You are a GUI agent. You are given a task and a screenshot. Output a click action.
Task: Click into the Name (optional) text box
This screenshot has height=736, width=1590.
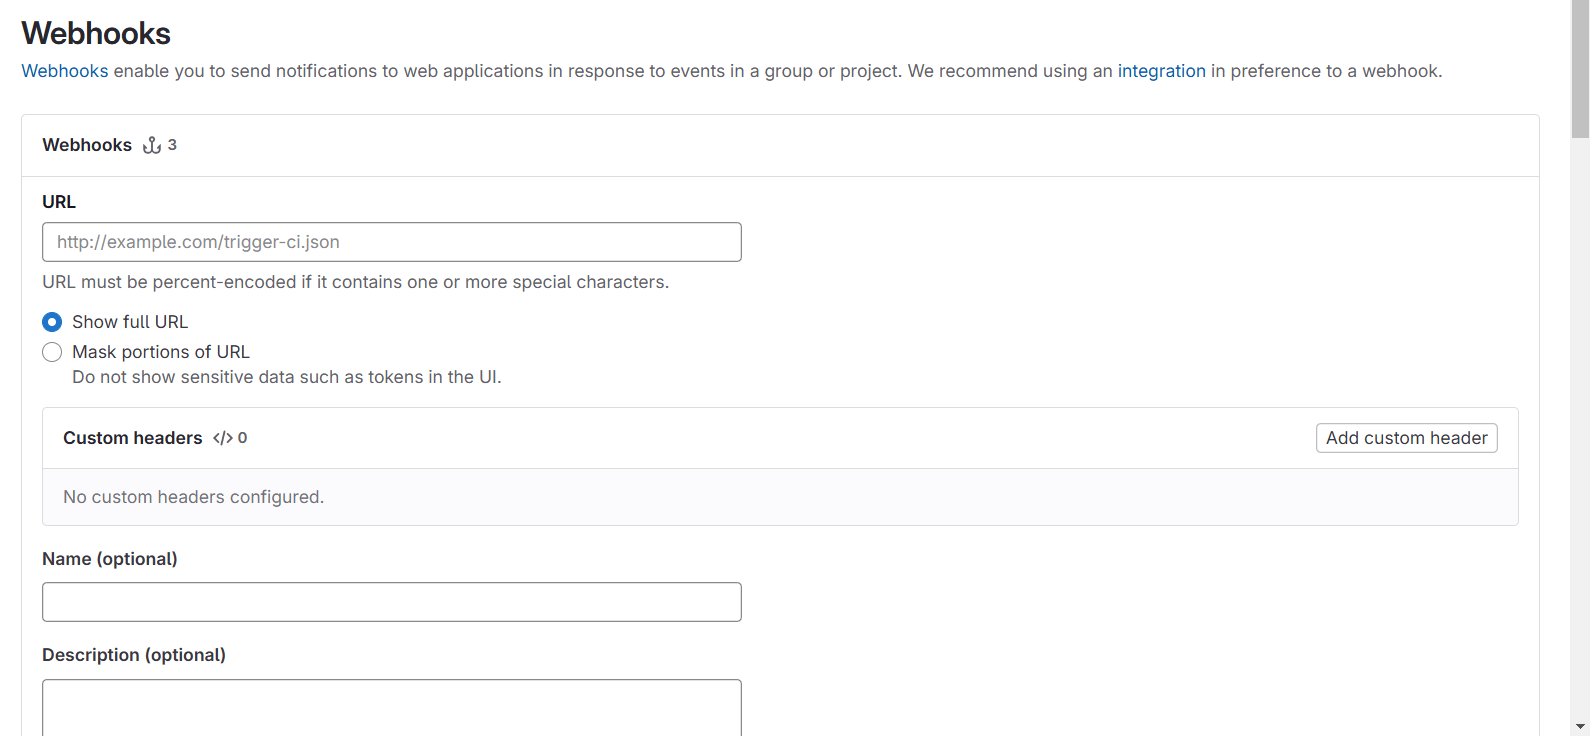click(x=391, y=602)
